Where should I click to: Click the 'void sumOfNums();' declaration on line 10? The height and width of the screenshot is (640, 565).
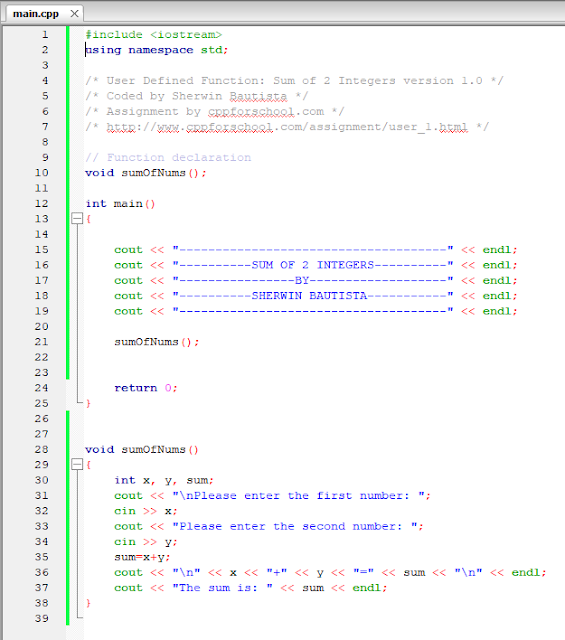(146, 173)
